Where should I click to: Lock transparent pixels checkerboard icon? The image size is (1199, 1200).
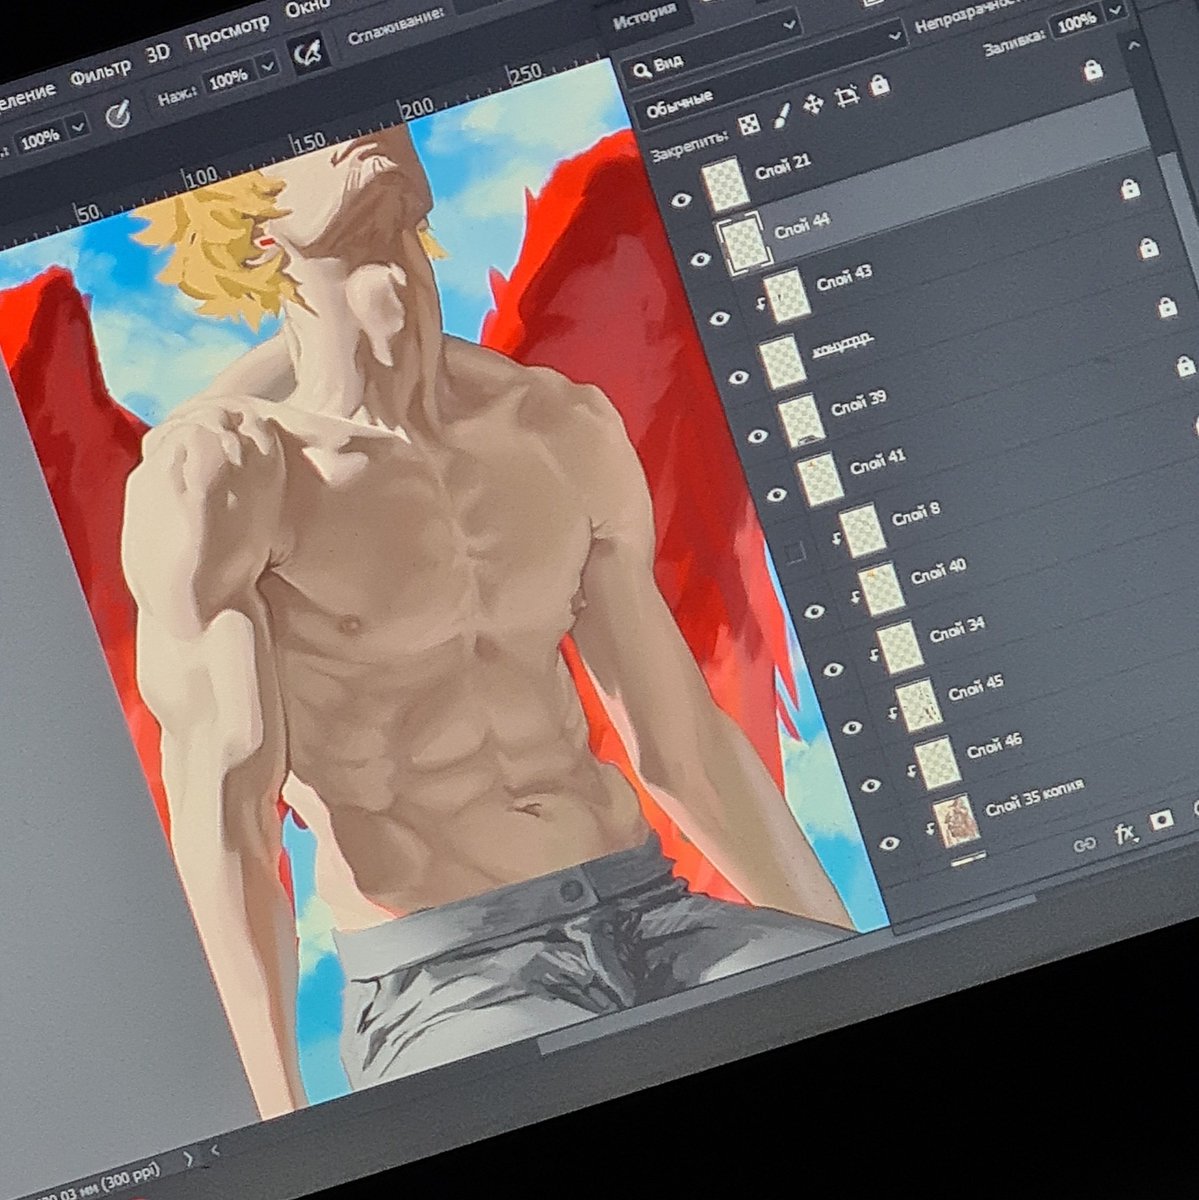pos(748,124)
